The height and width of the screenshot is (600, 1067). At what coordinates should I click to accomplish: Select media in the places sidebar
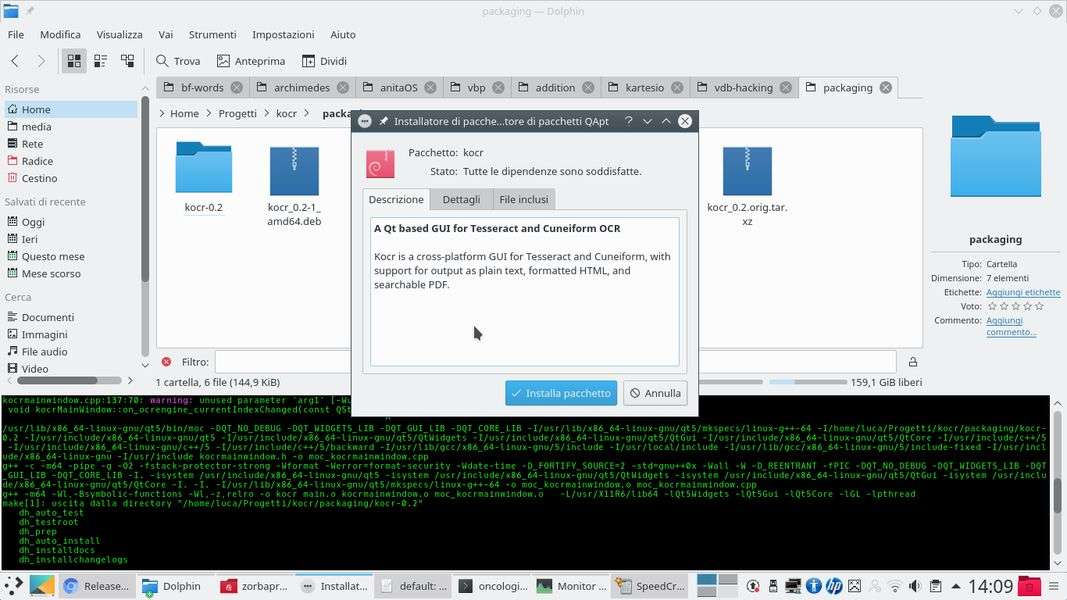point(71,127)
